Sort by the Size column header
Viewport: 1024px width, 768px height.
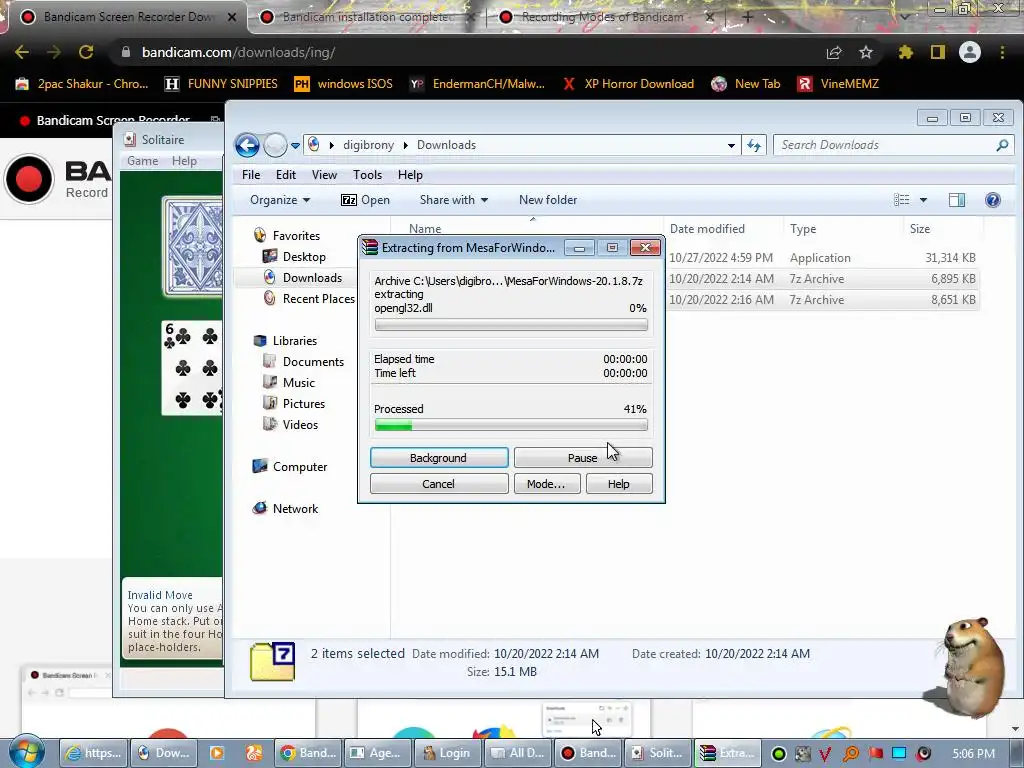[x=920, y=229]
